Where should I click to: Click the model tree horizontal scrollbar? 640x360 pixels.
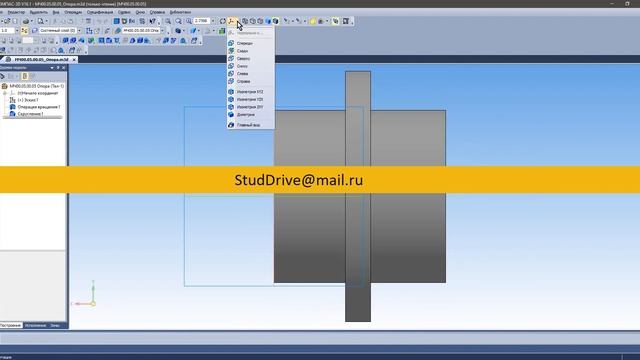33,118
